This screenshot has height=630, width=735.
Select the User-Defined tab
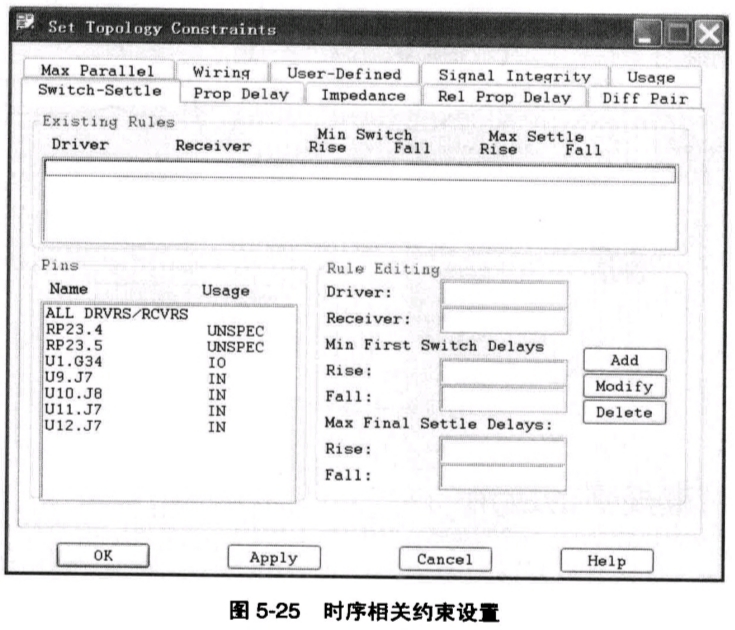coord(345,74)
